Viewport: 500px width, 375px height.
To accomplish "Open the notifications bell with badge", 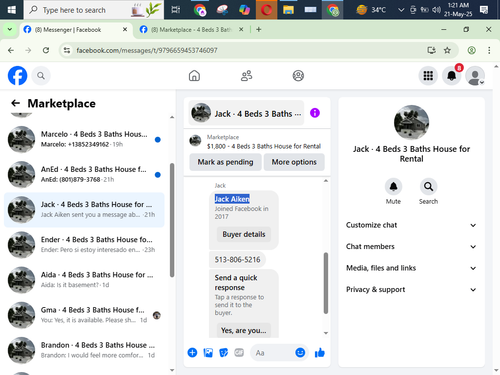I will point(451,76).
